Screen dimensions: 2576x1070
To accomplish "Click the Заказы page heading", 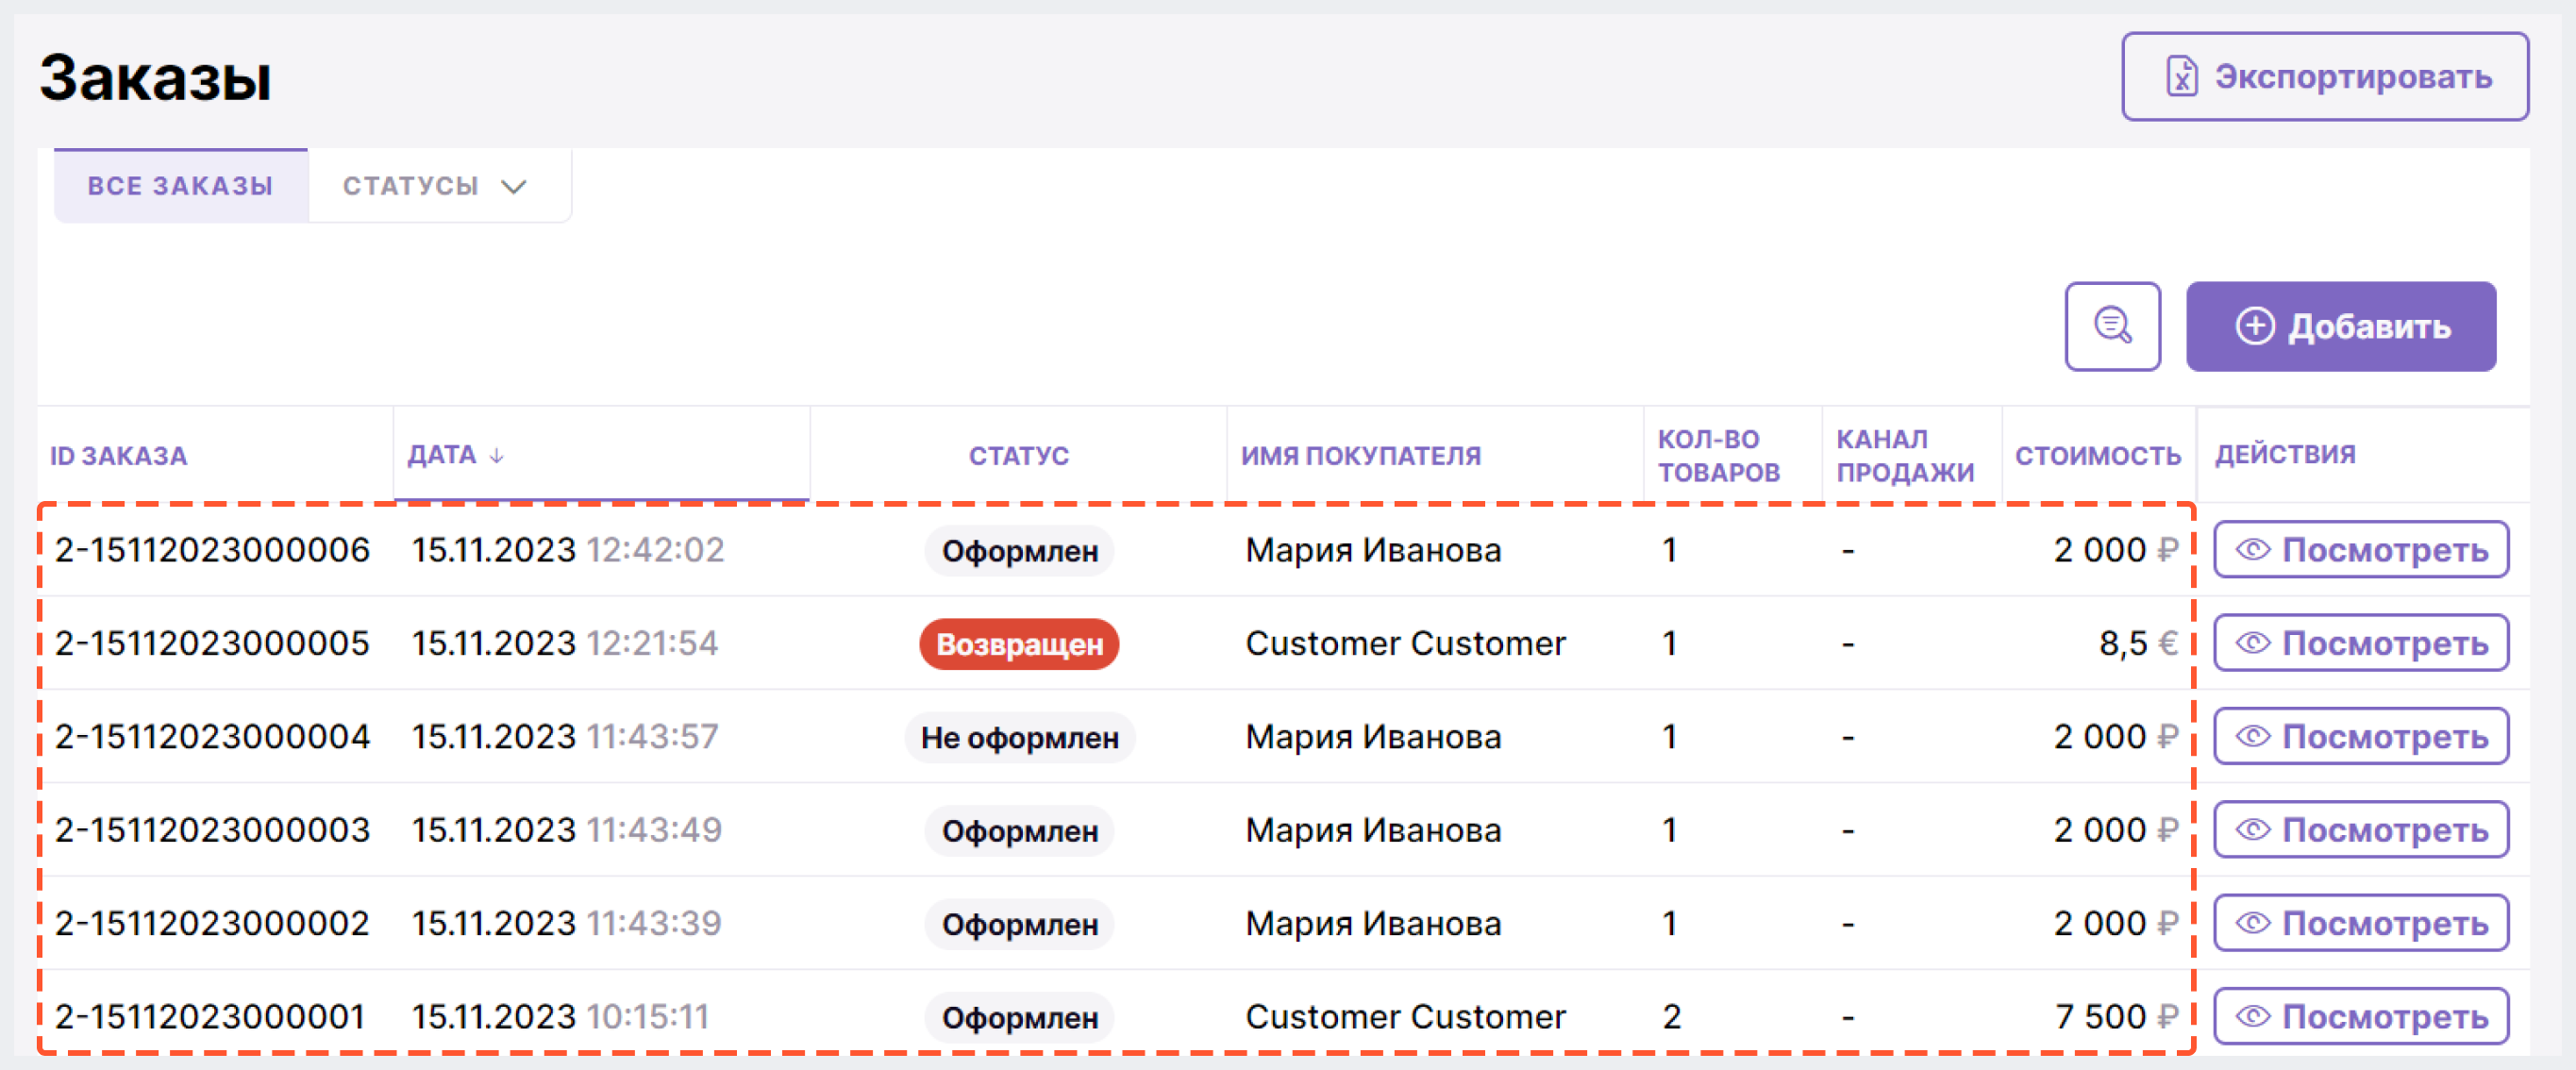I will (x=155, y=77).
